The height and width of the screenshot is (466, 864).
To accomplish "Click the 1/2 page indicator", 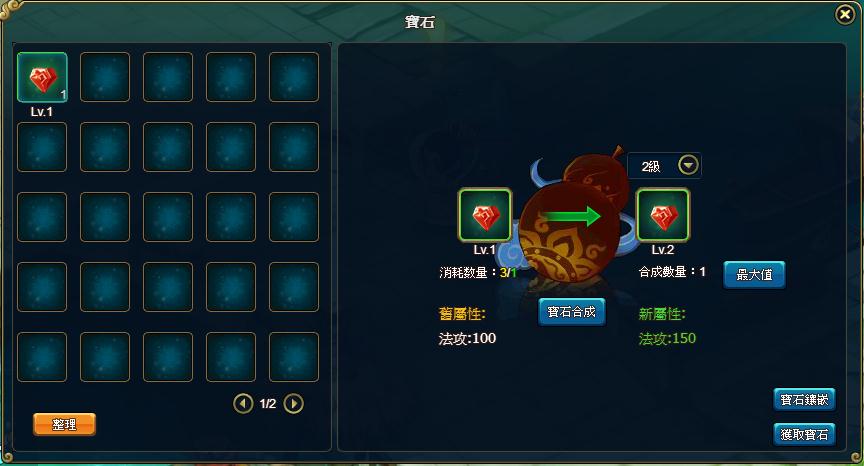I will click(x=268, y=404).
